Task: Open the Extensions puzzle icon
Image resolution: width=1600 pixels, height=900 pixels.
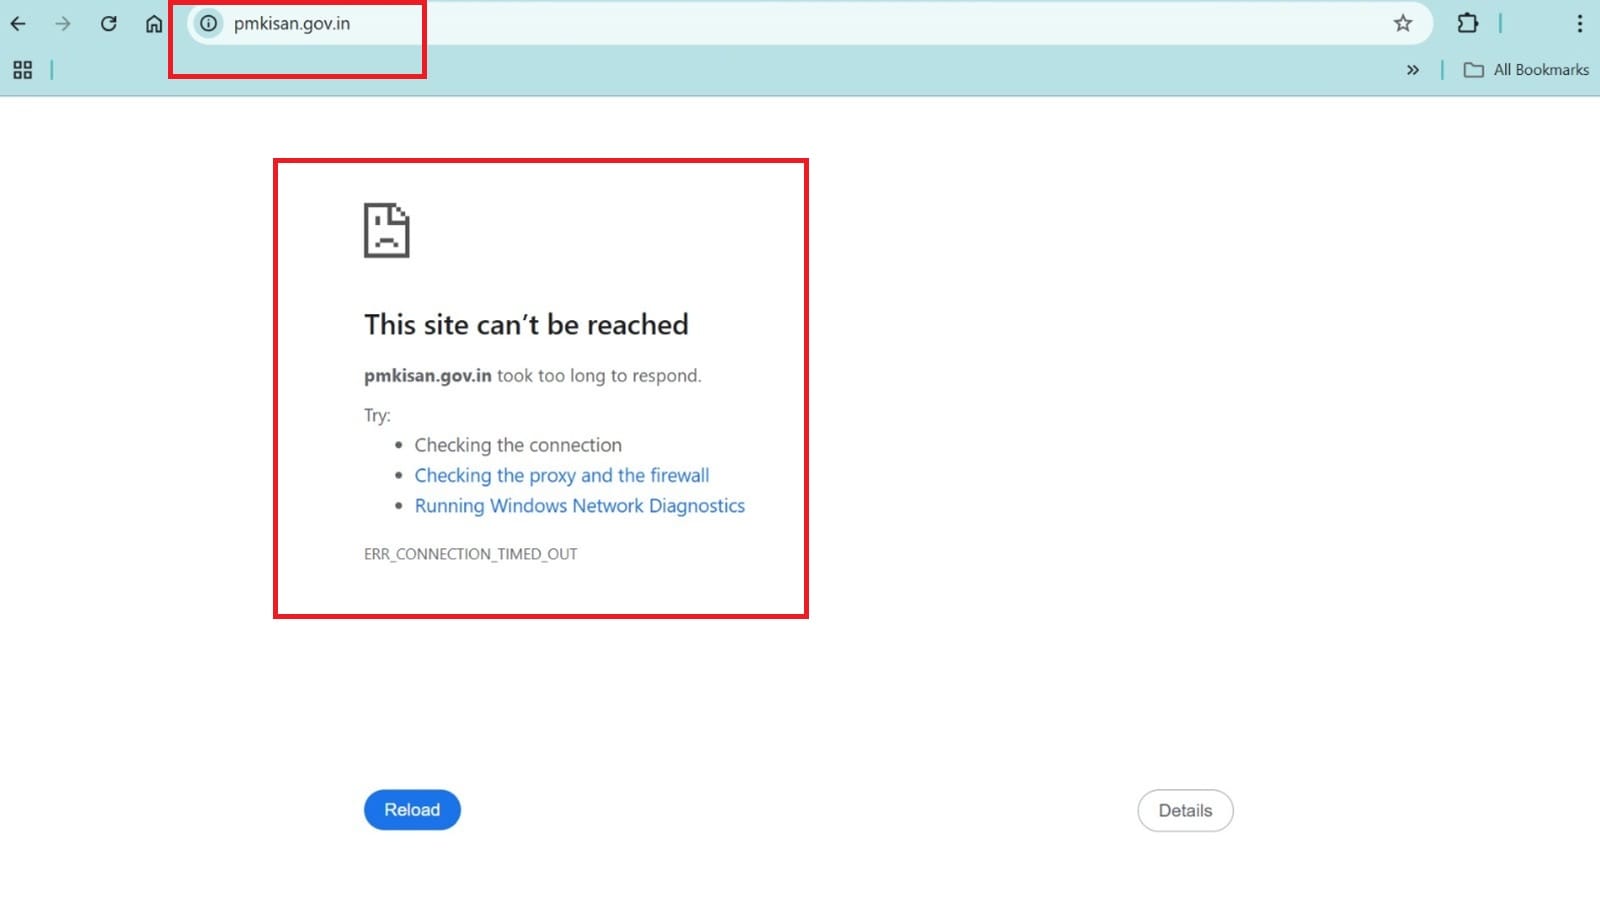Action: point(1467,23)
